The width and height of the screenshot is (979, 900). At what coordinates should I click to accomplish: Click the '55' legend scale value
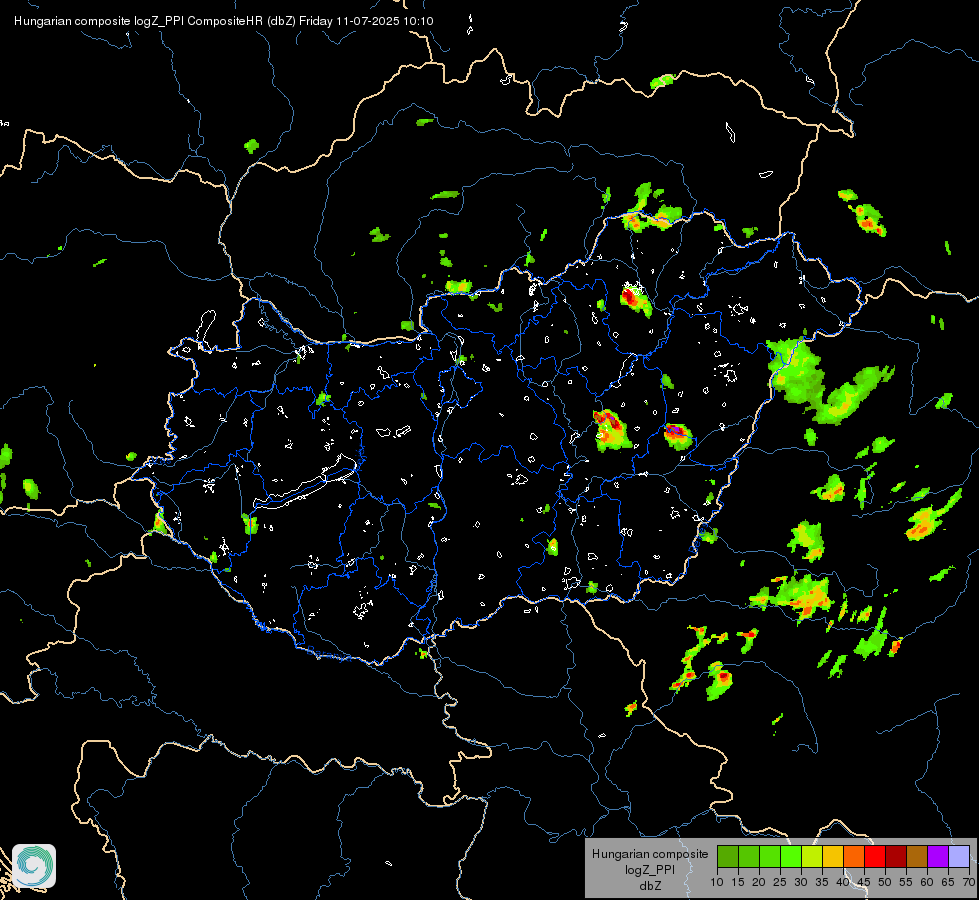906,883
